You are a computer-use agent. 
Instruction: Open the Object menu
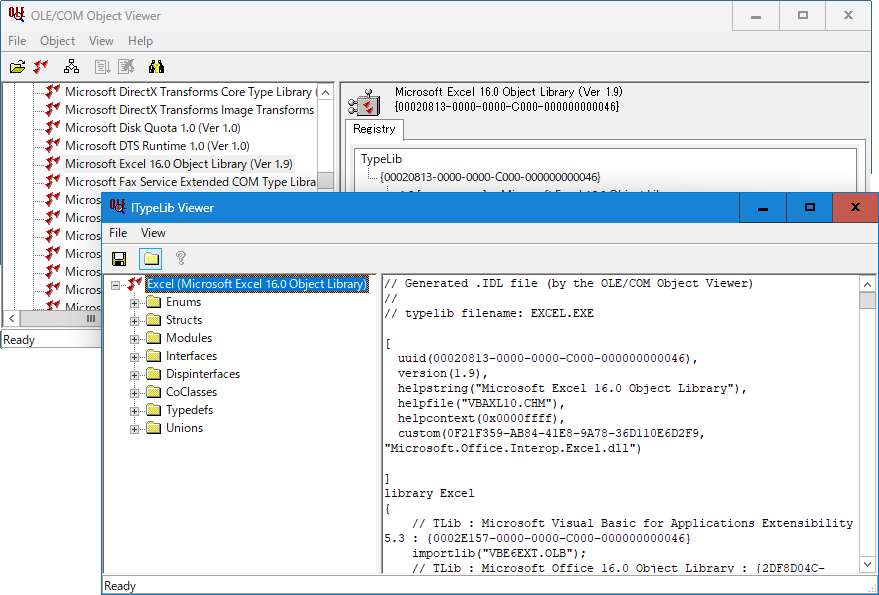click(x=57, y=41)
